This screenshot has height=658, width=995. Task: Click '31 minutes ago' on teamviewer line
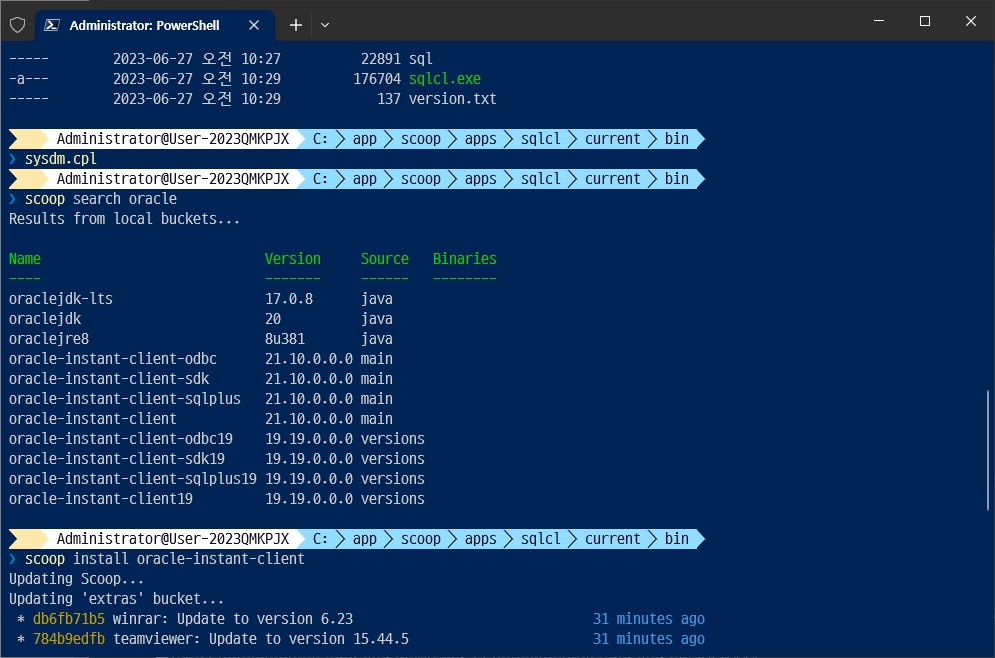(x=649, y=639)
